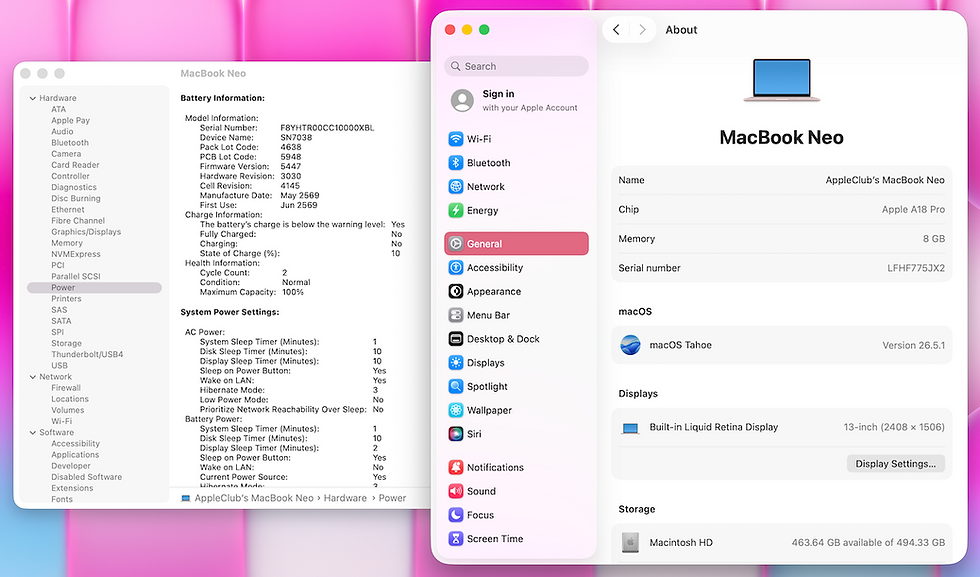Image resolution: width=980 pixels, height=577 pixels.
Task: Select Storage in System Information sidebar
Action: [x=66, y=343]
